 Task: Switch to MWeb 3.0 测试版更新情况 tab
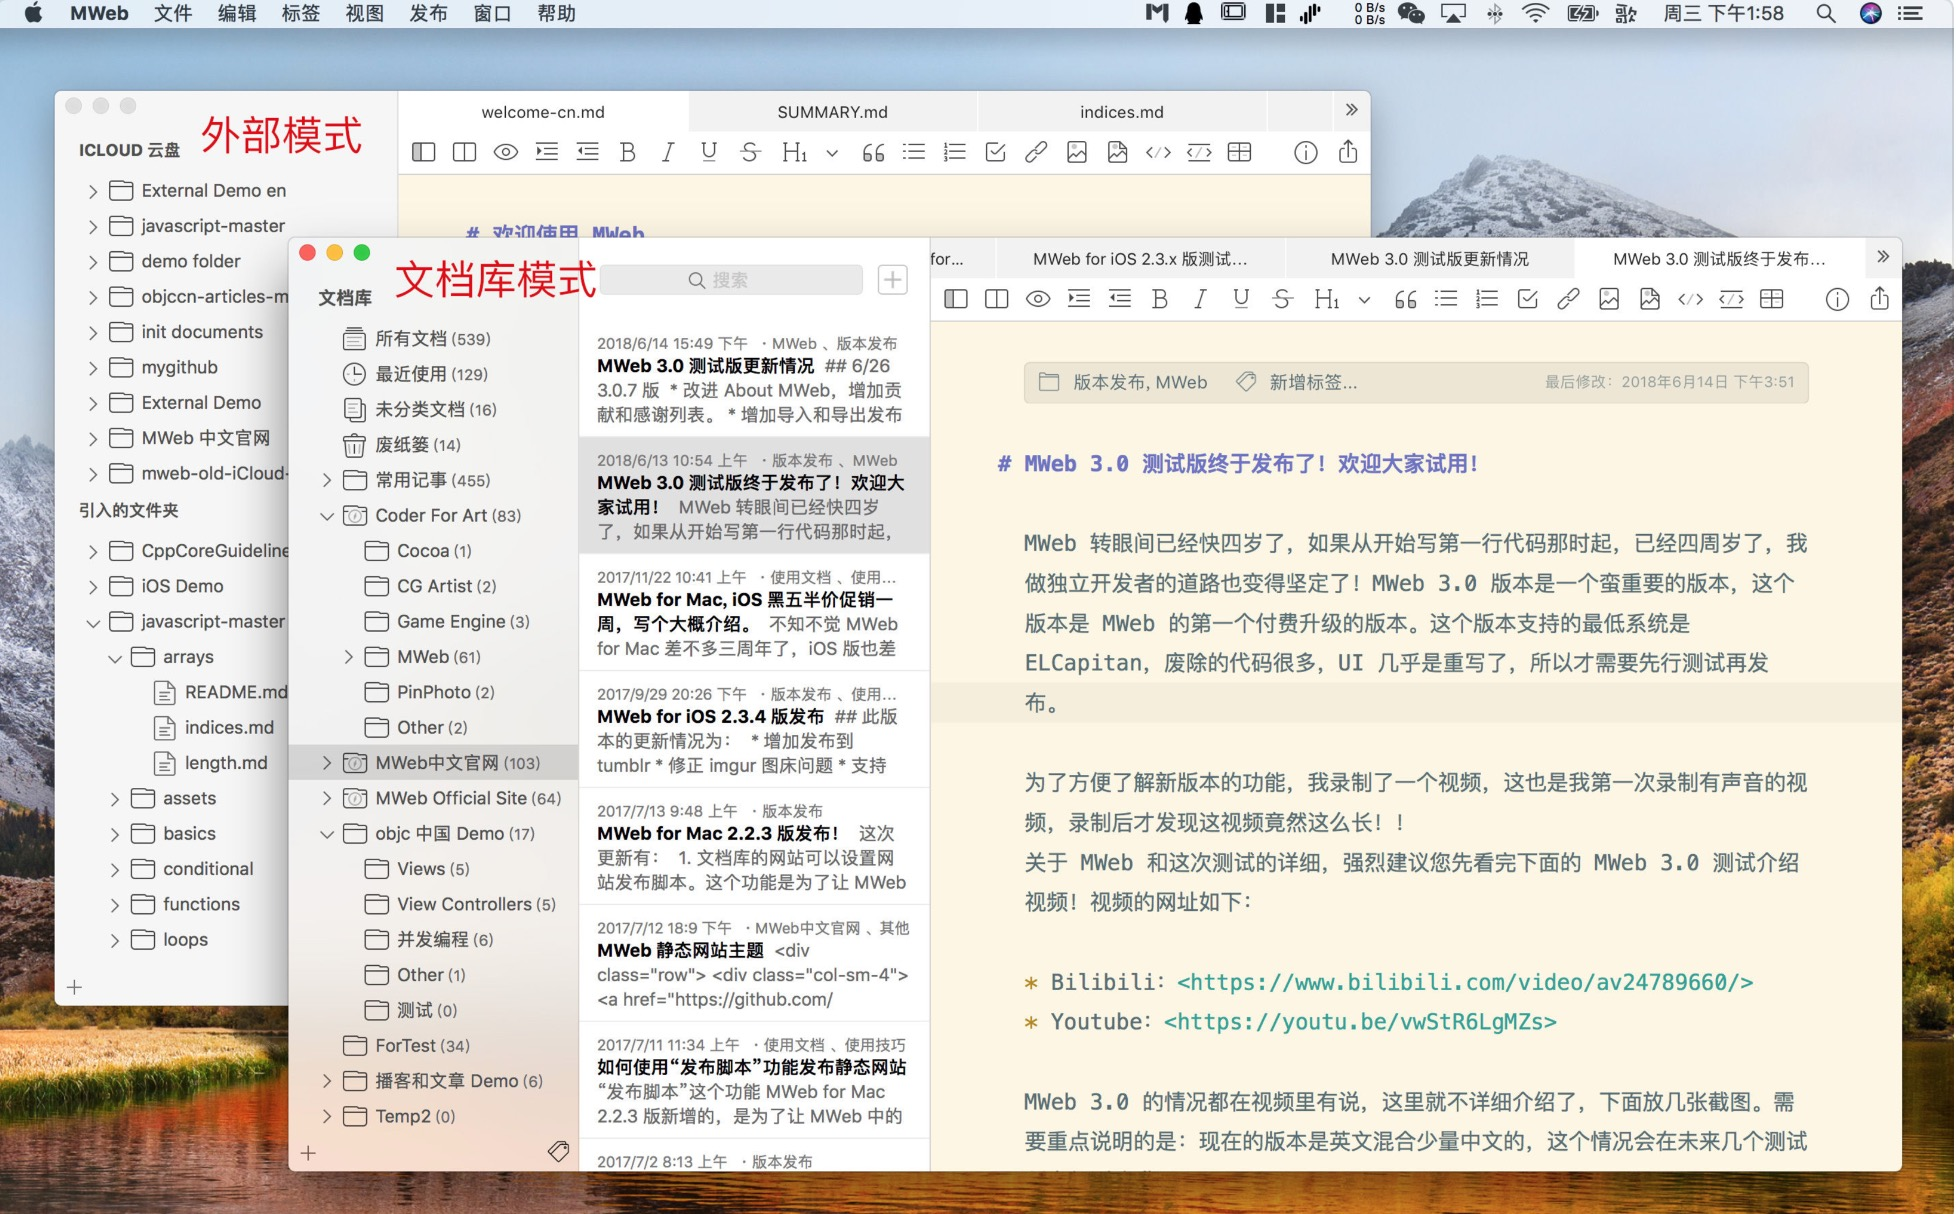tap(1428, 259)
